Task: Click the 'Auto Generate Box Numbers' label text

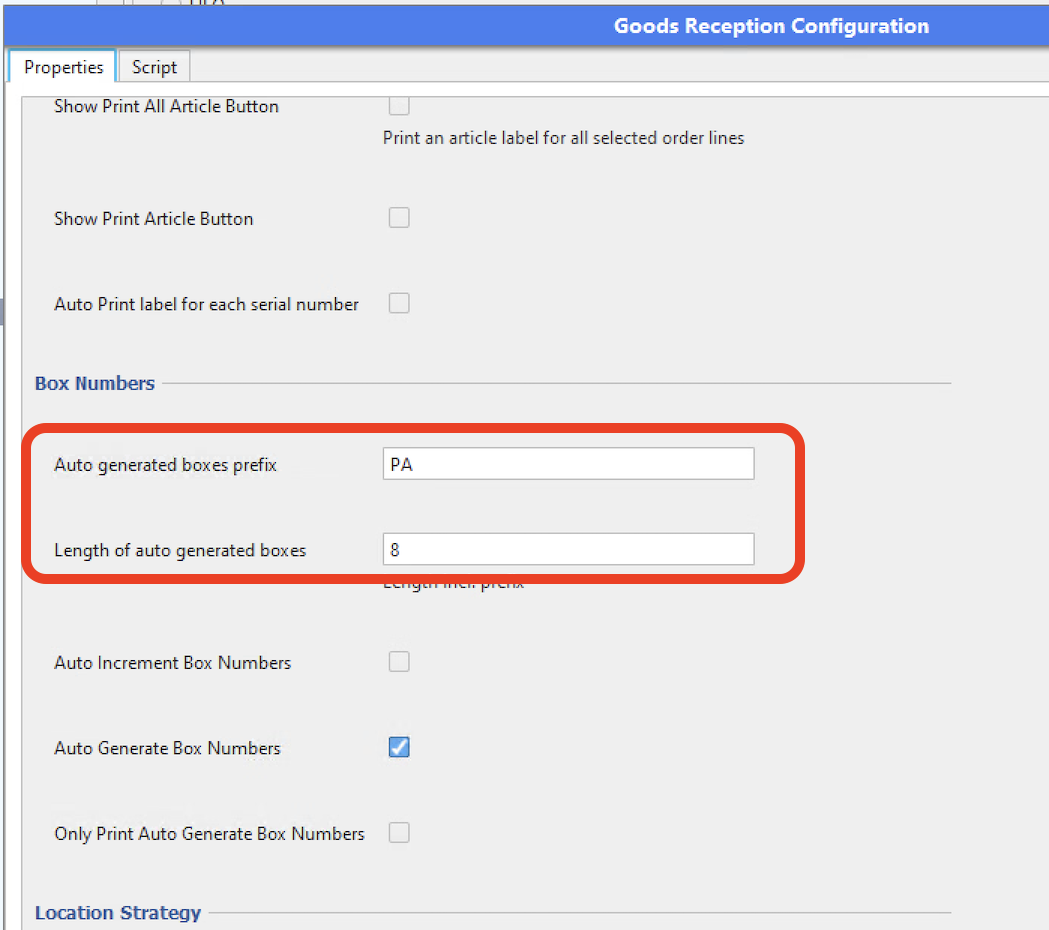Action: 167,748
